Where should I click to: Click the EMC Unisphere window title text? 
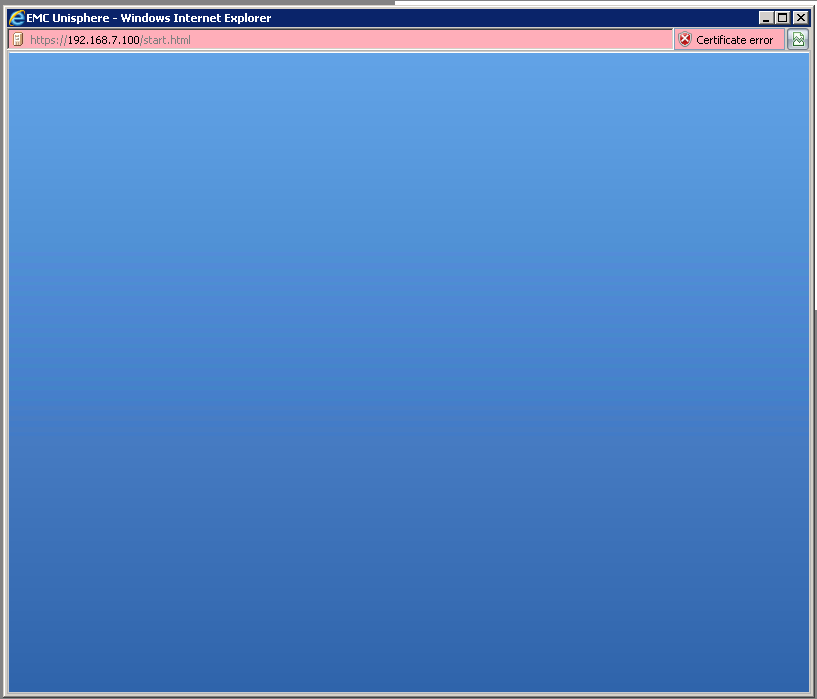tap(148, 18)
